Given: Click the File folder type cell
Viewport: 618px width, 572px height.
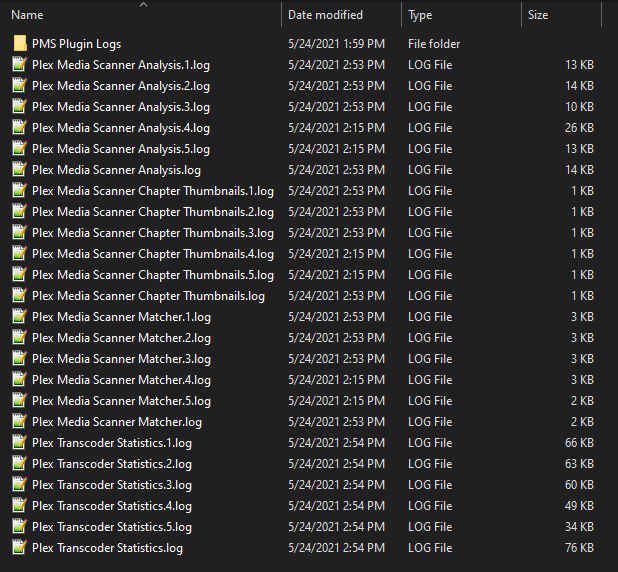Looking at the screenshot, I should tap(434, 44).
